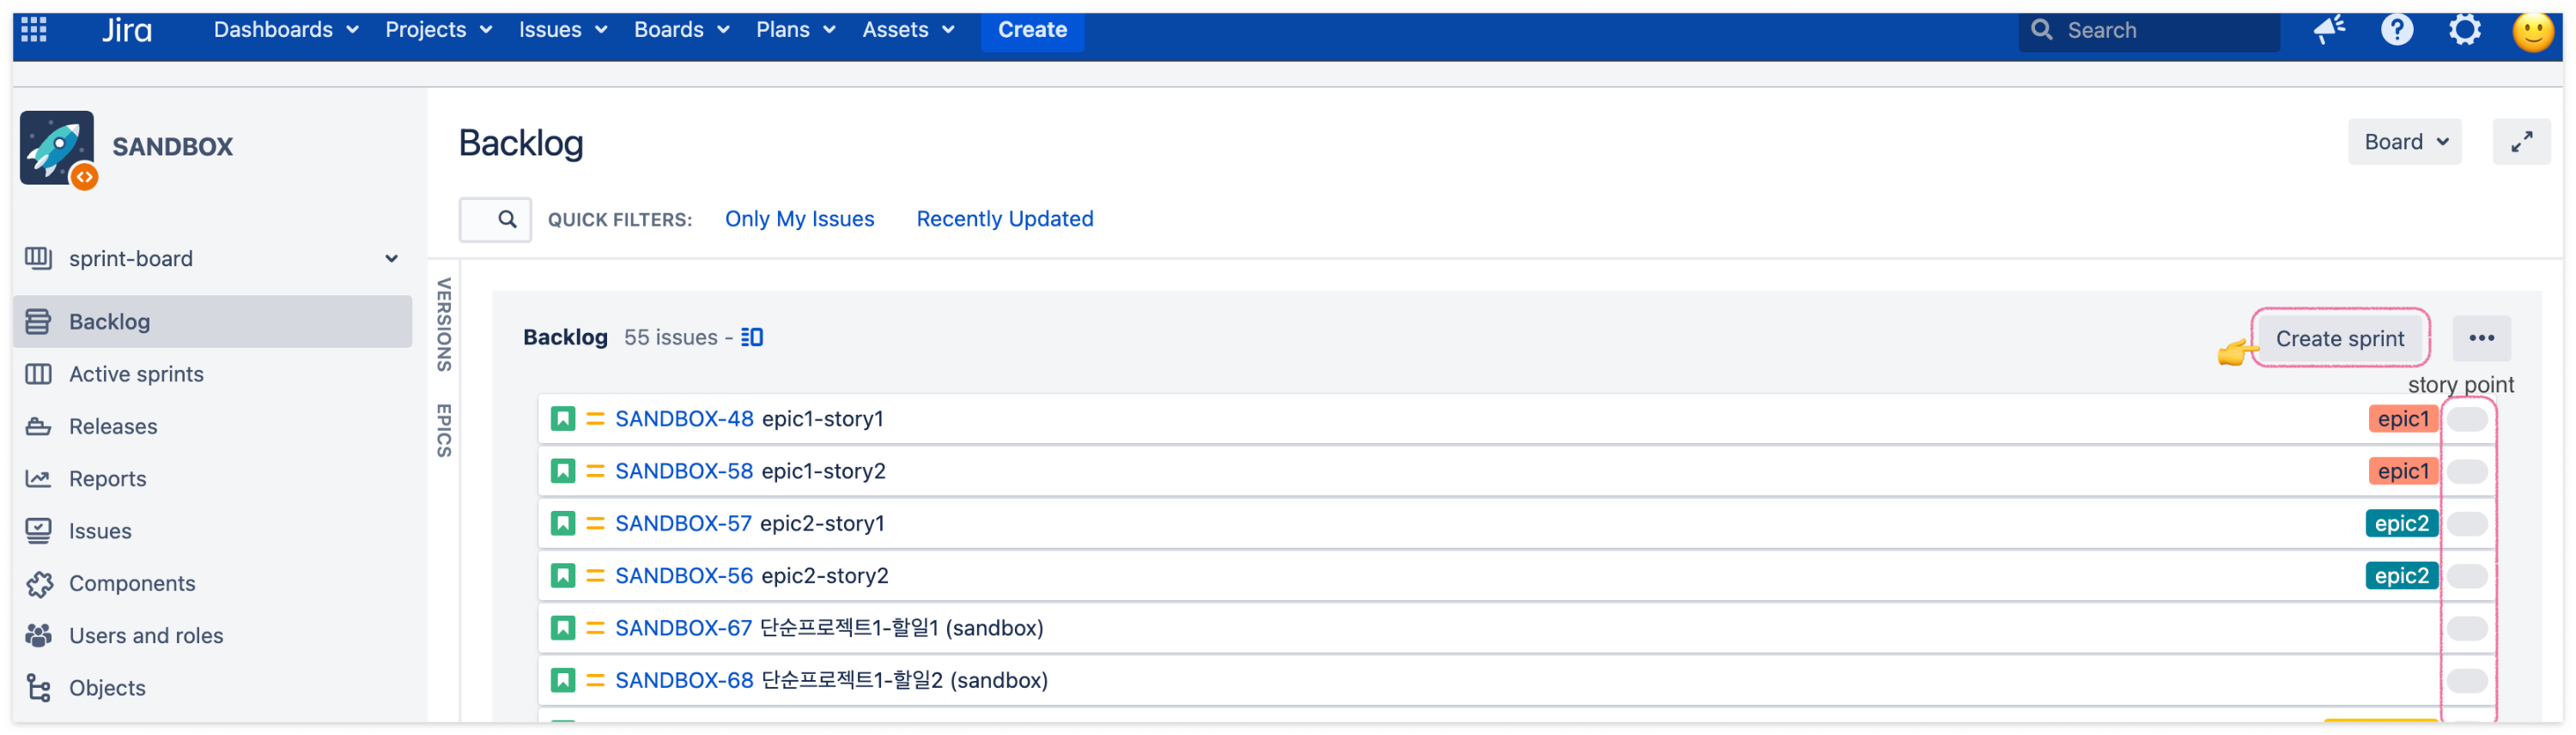This screenshot has height=735, width=2576.
Task: Open issue link SANDBOX-57
Action: [x=683, y=523]
